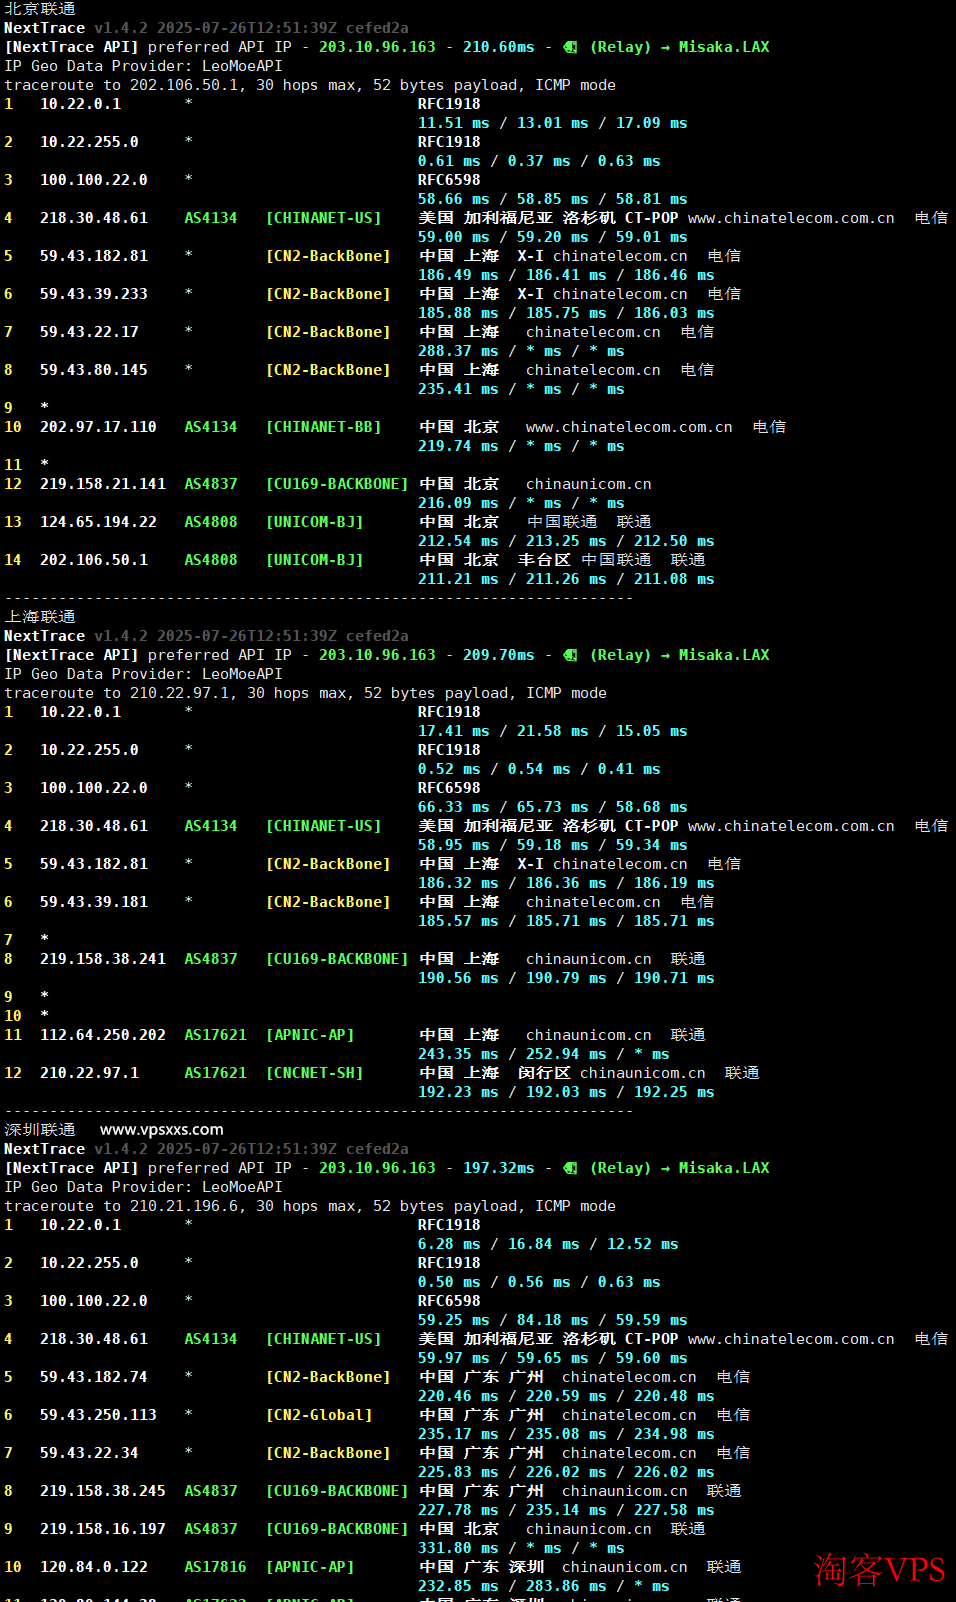Click the relay icon beside 209.70ms

point(570,655)
